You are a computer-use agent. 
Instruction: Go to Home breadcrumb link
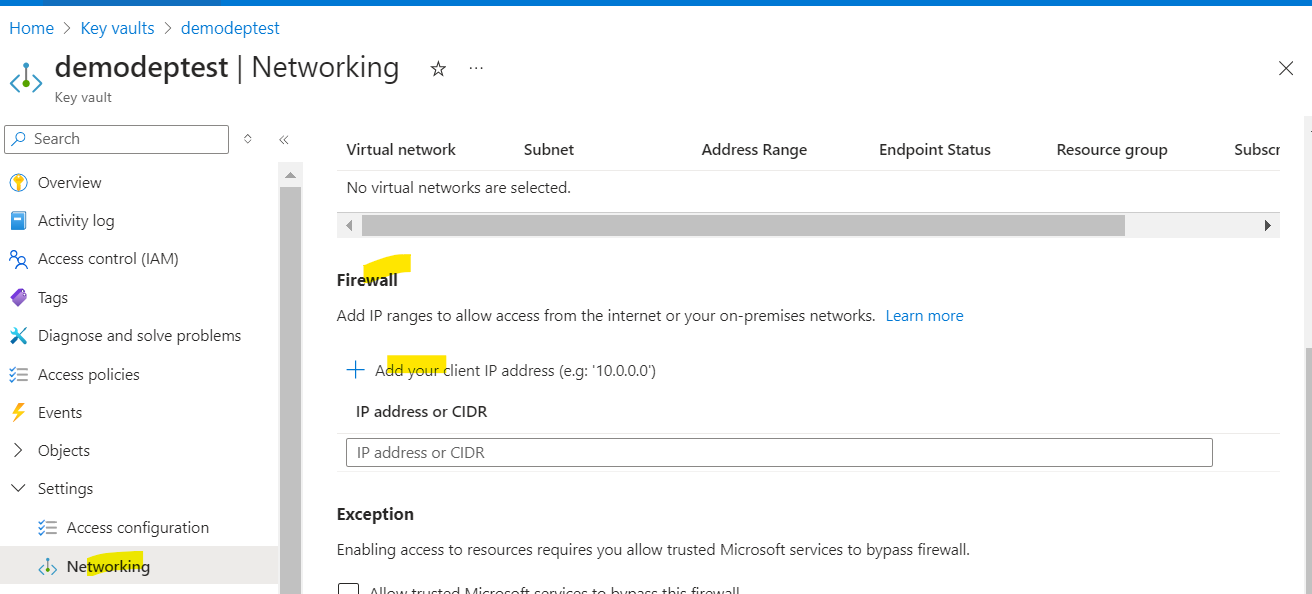click(x=31, y=28)
